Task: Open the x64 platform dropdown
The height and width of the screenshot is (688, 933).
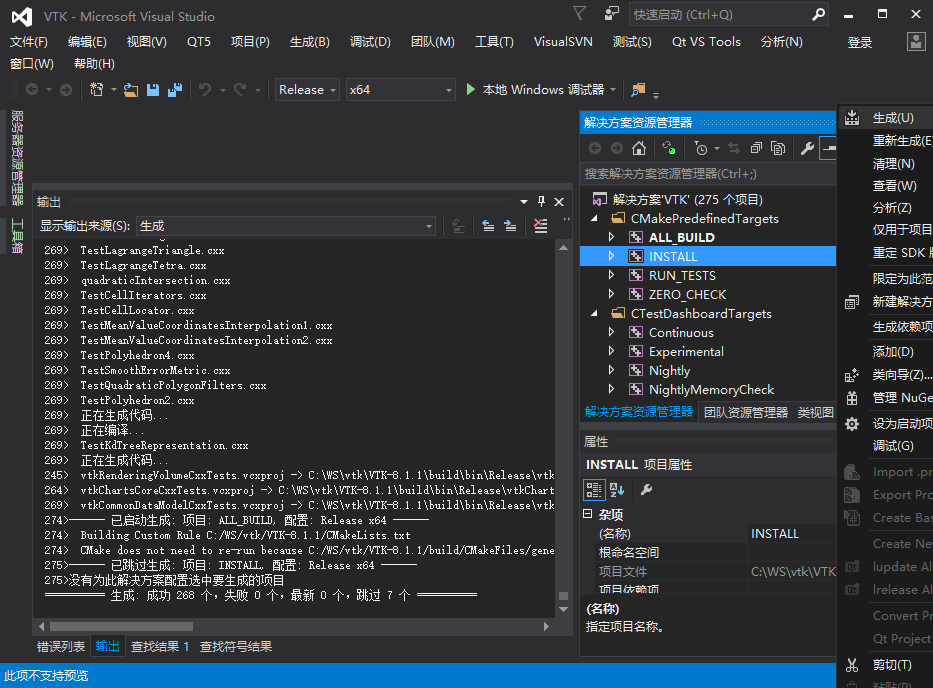Action: coord(400,90)
